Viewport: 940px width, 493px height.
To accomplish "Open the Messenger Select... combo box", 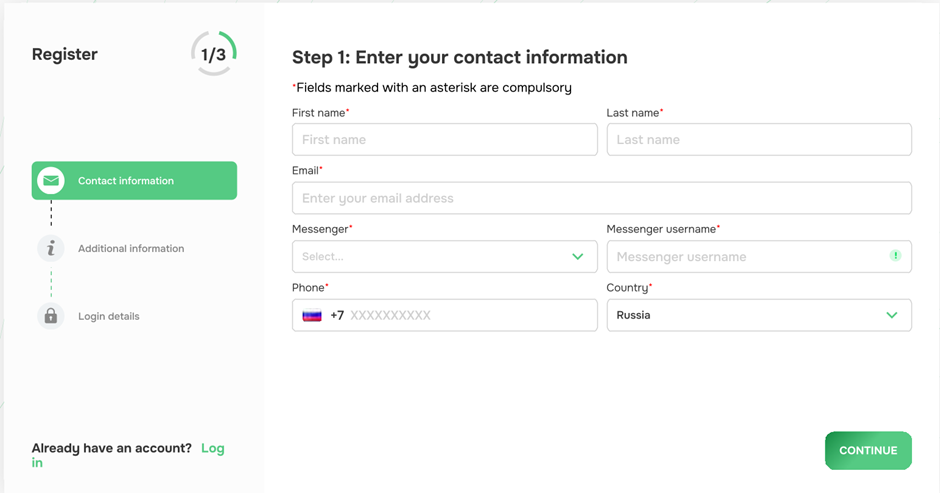I will (445, 257).
